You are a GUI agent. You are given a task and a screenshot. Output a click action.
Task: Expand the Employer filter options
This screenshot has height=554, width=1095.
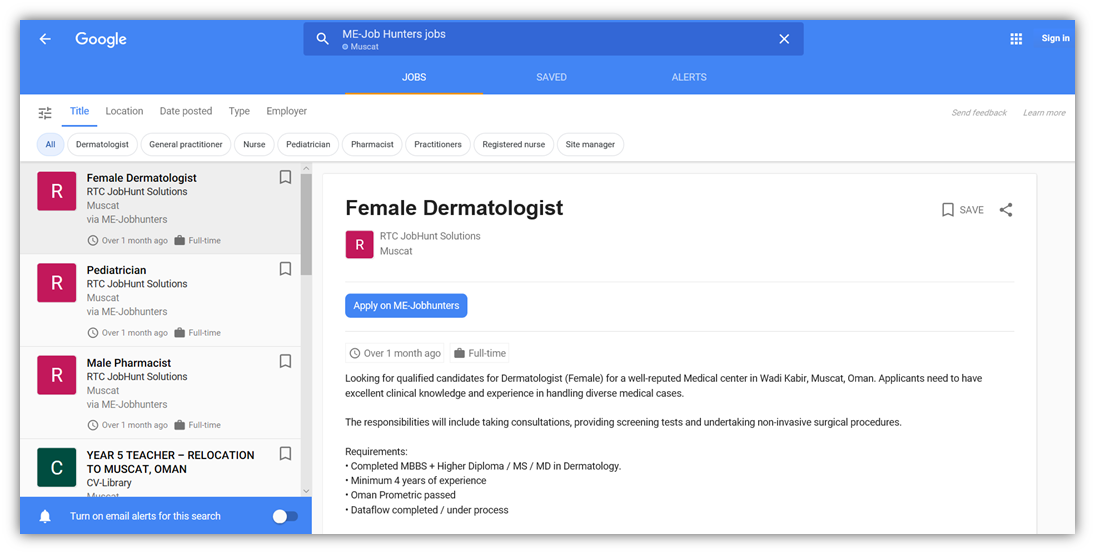pyautogui.click(x=286, y=111)
